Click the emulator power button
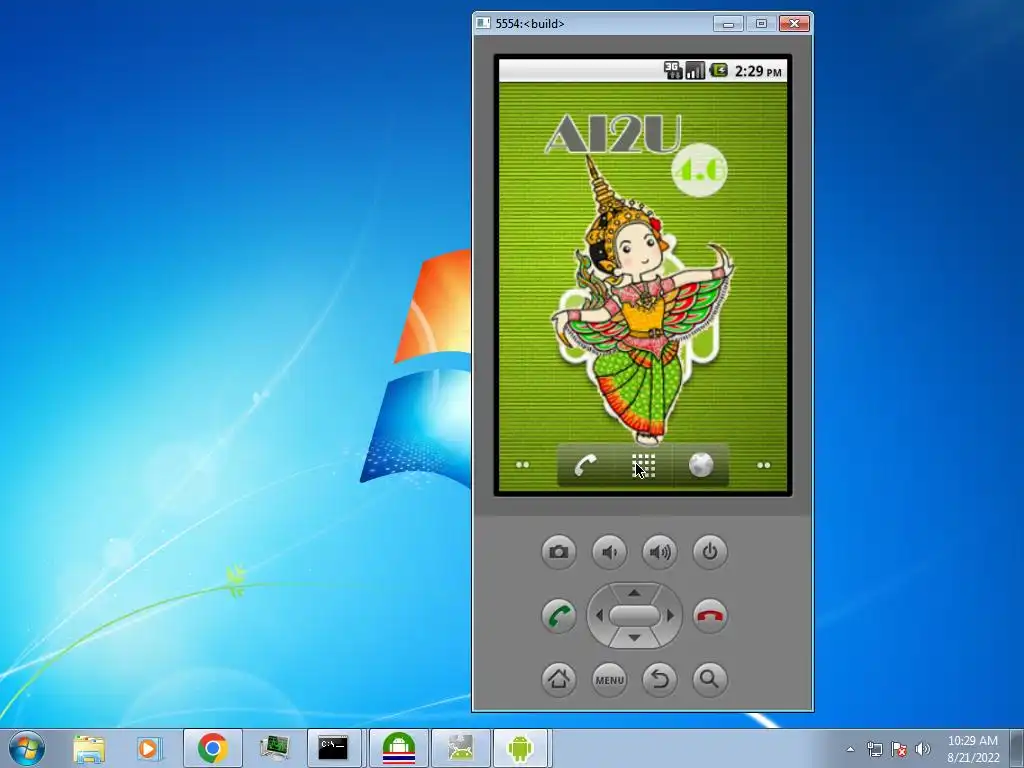Viewport: 1024px width, 768px height. [710, 552]
